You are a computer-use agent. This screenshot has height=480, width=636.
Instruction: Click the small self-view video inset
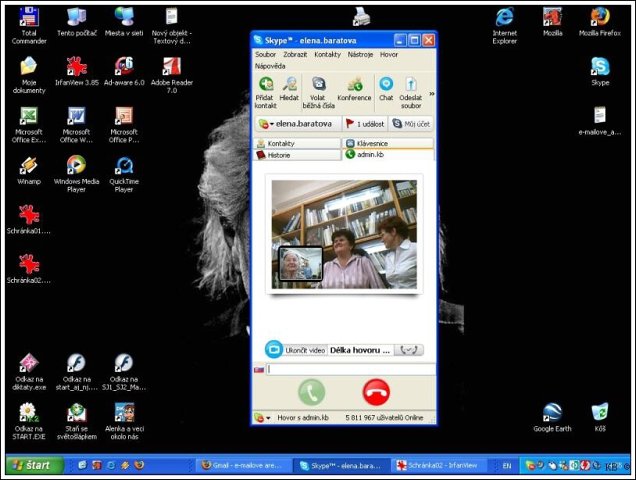[x=301, y=264]
